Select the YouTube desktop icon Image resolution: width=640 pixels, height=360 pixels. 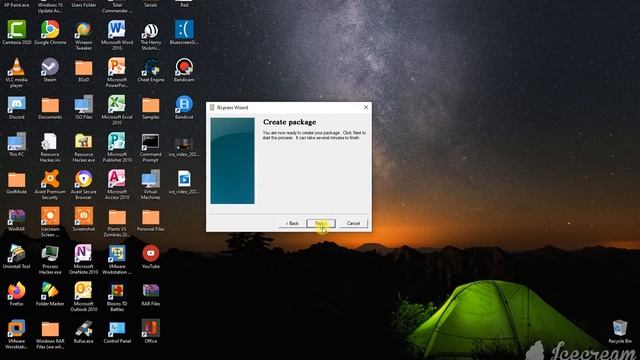[151, 254]
